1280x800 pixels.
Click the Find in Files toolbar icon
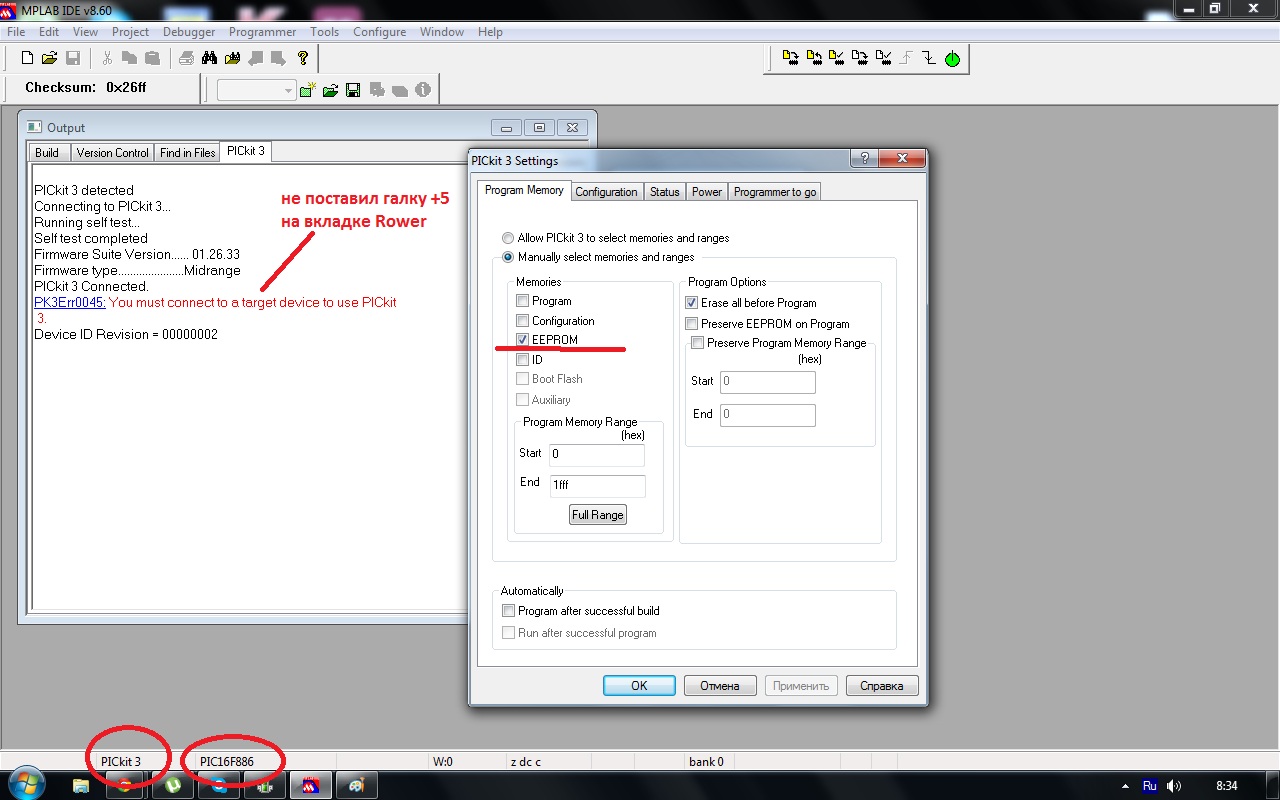tap(233, 58)
